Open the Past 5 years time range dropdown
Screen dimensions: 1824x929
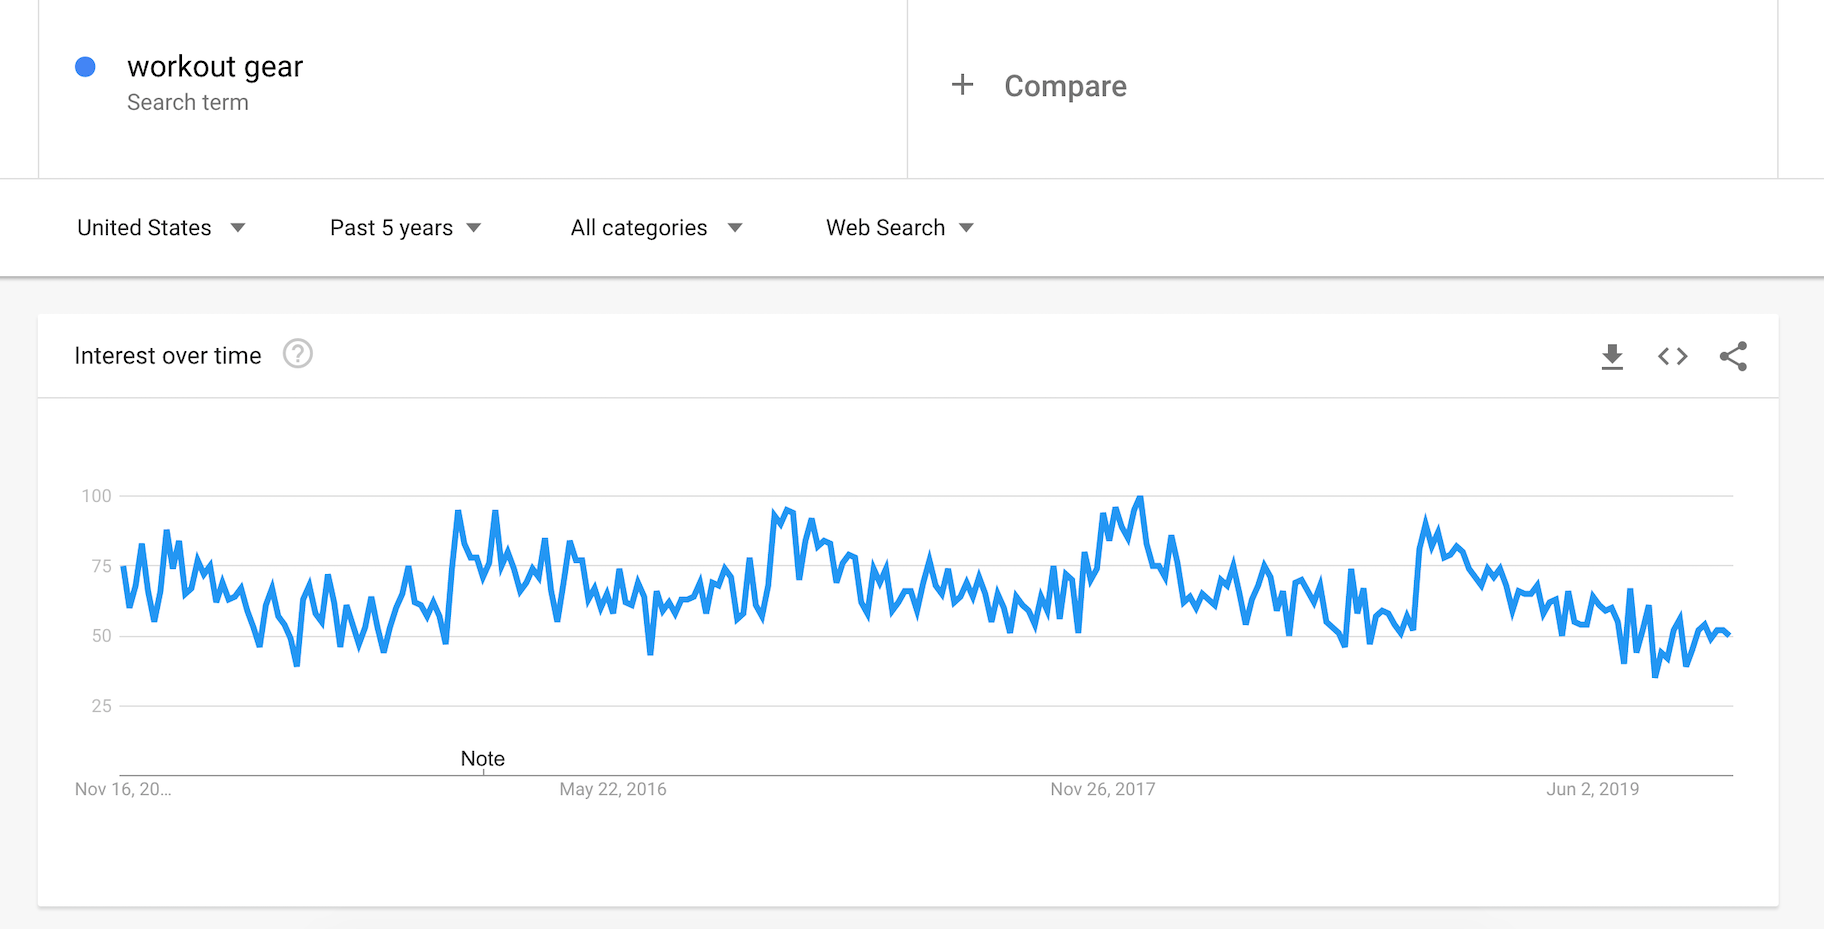point(405,228)
